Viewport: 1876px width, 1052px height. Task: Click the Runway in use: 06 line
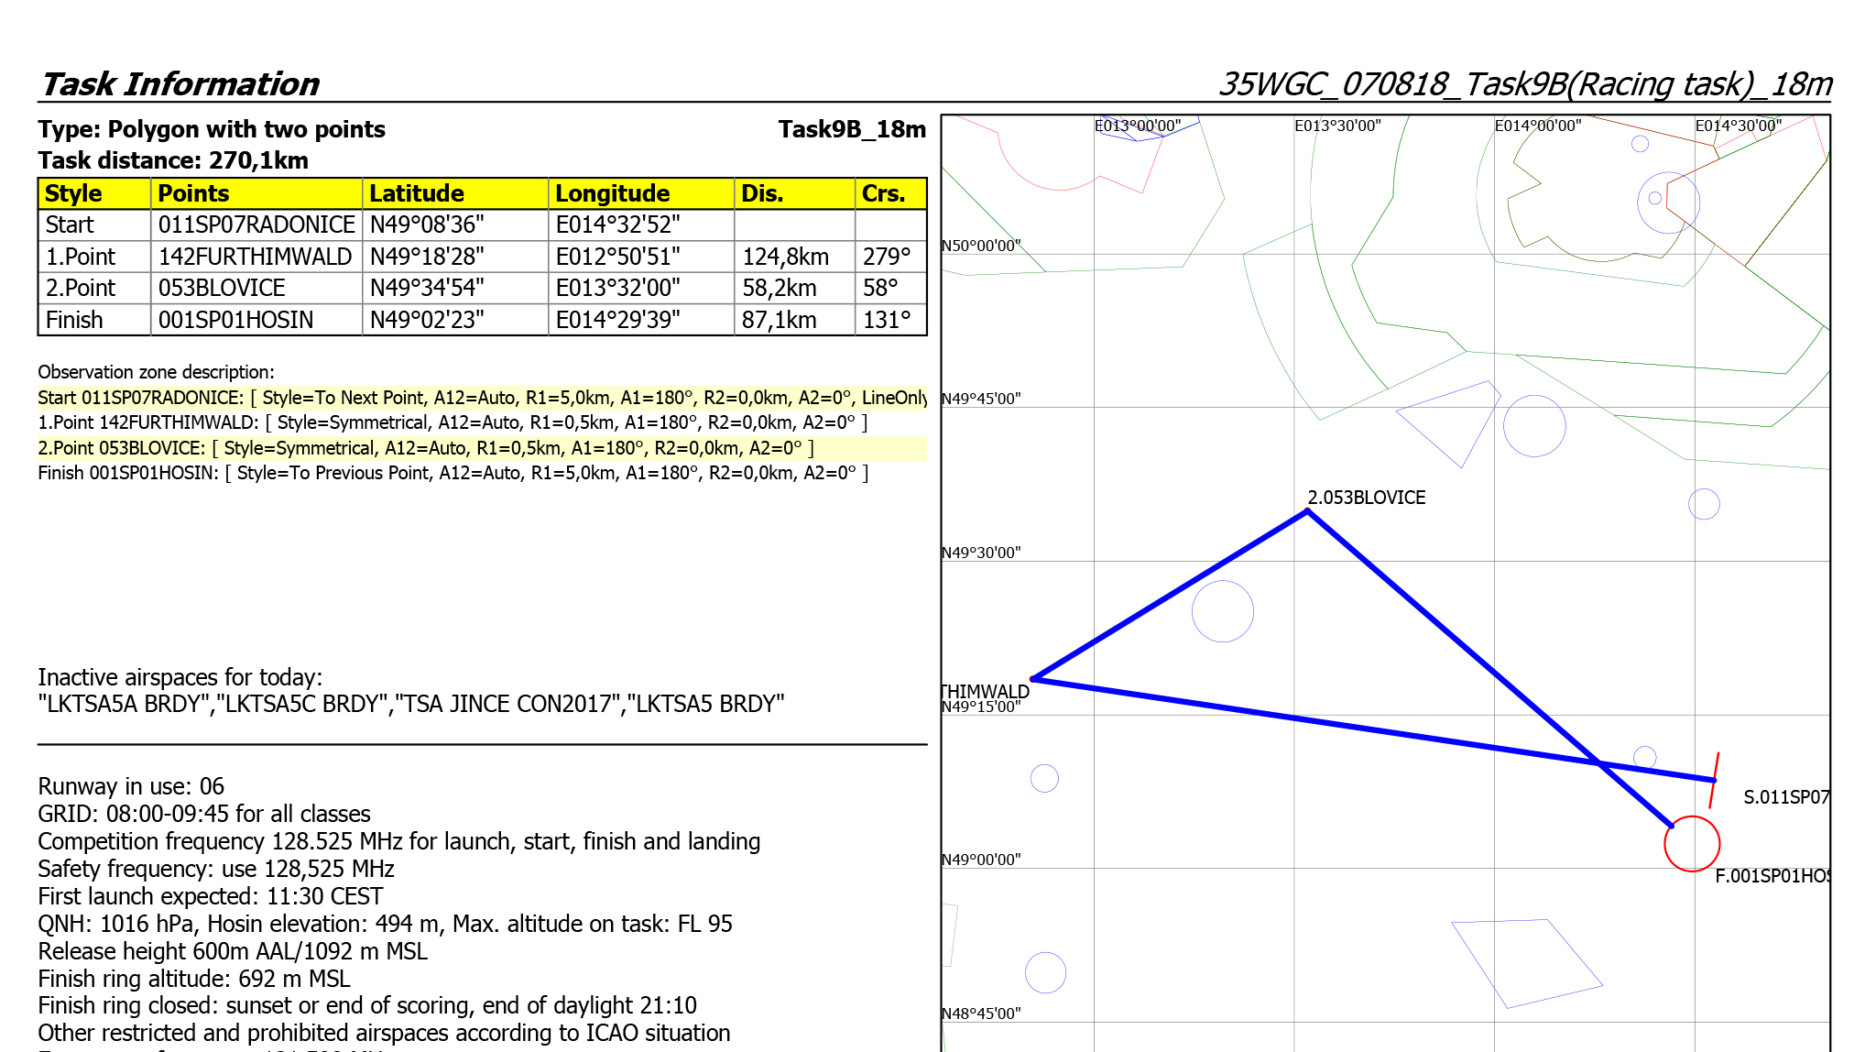(x=131, y=786)
